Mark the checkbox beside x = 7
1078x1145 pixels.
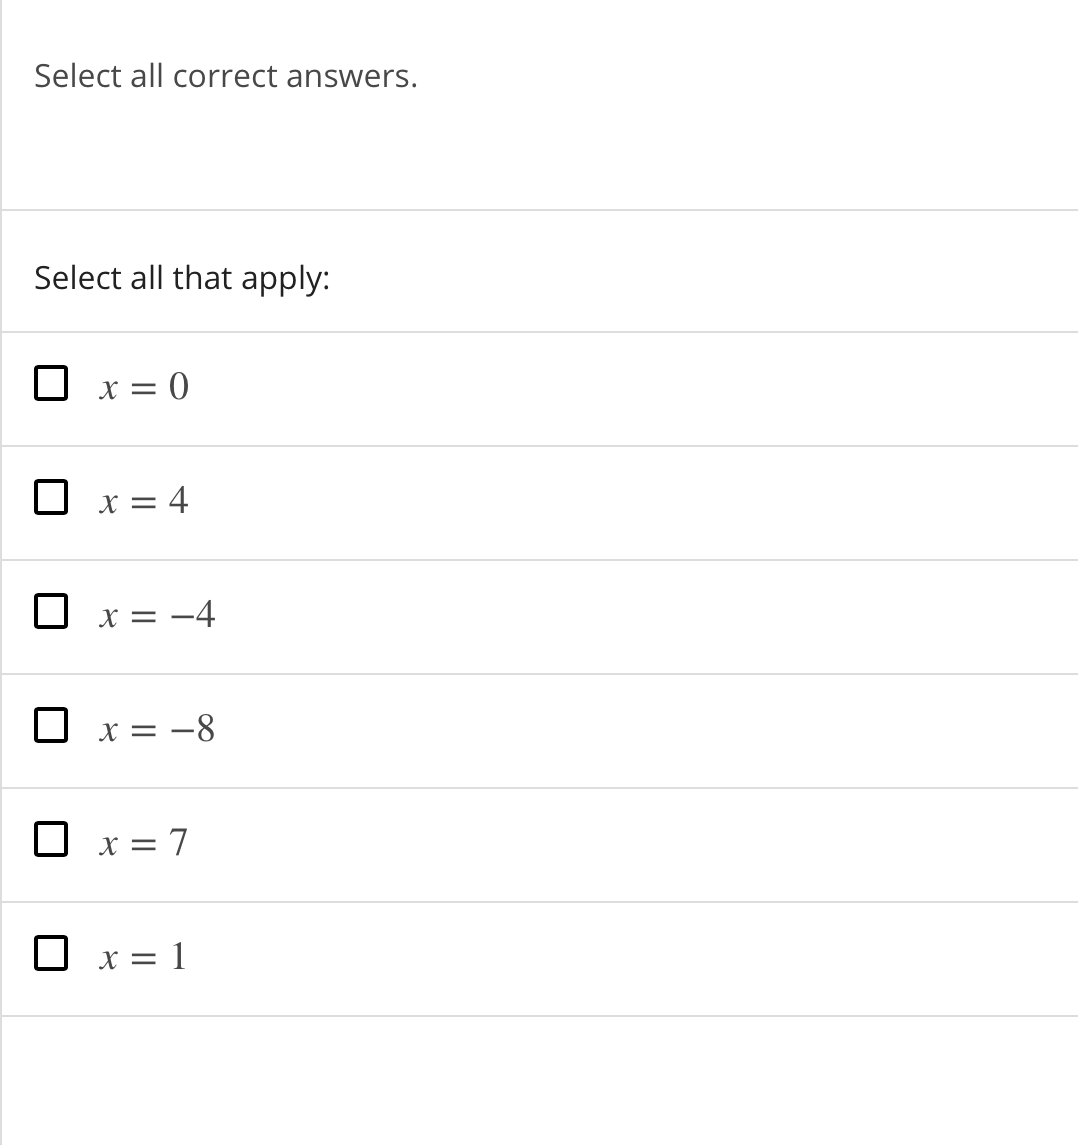(50, 841)
